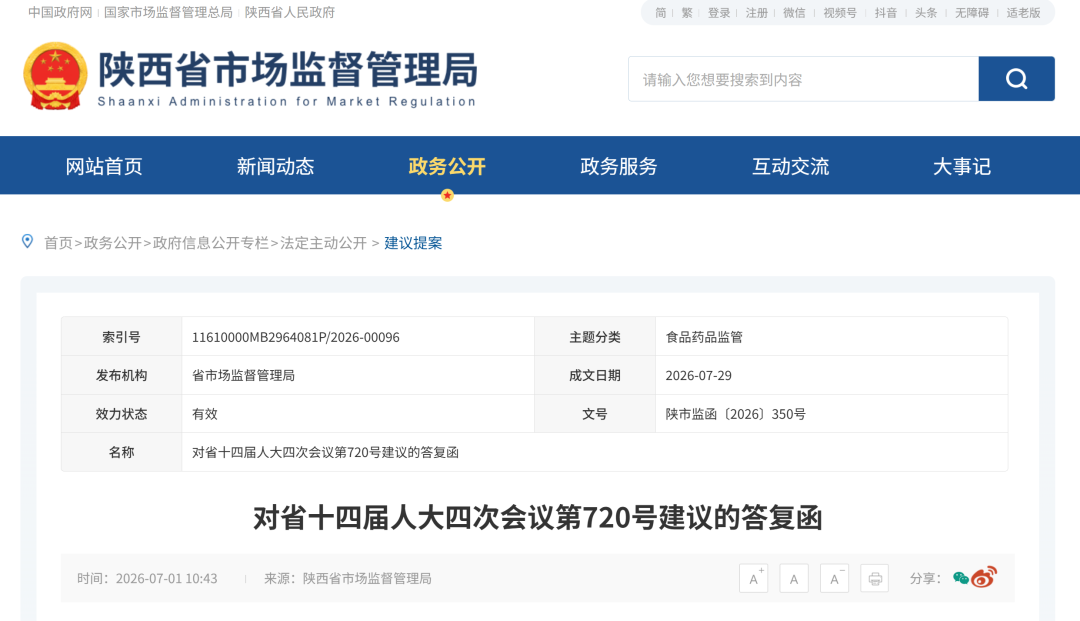Screen dimensions: 1080x621
Task: Click validity status value 有效
Action: pyautogui.click(x=205, y=414)
